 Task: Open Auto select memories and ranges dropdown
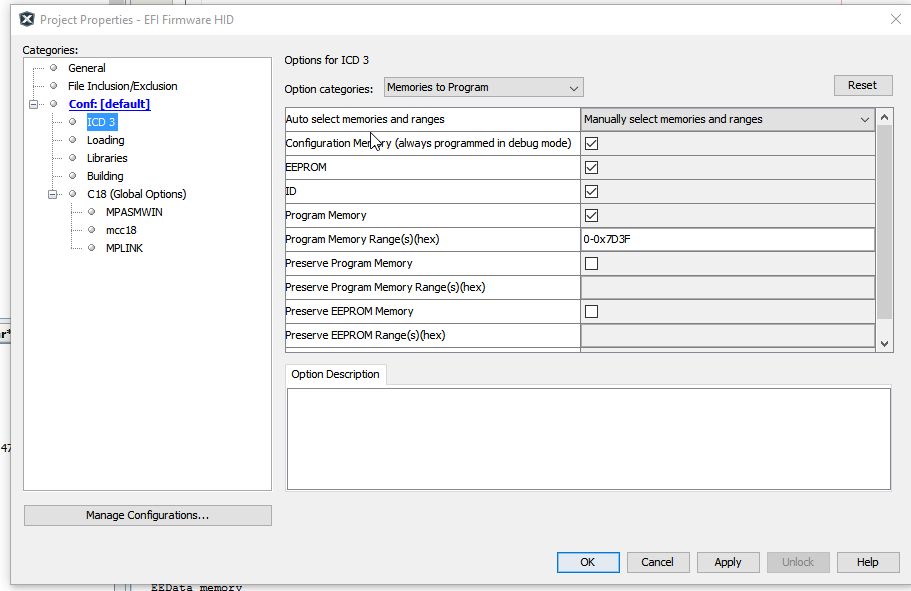[727, 119]
